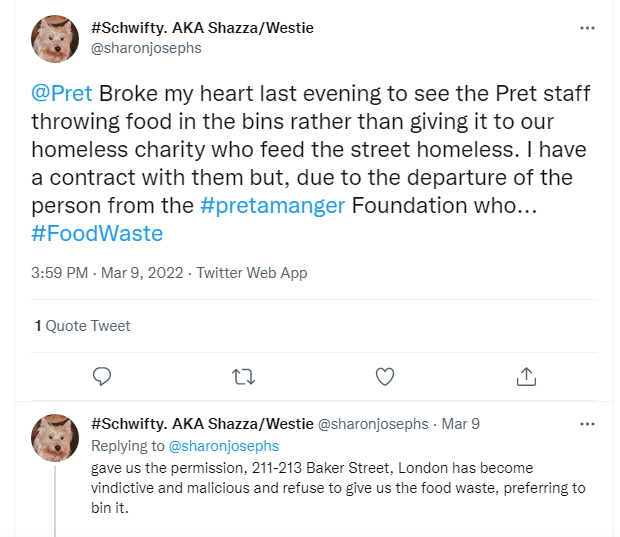The image size is (620, 537).
Task: View the 1 Quote Tweet
Action: [82, 325]
